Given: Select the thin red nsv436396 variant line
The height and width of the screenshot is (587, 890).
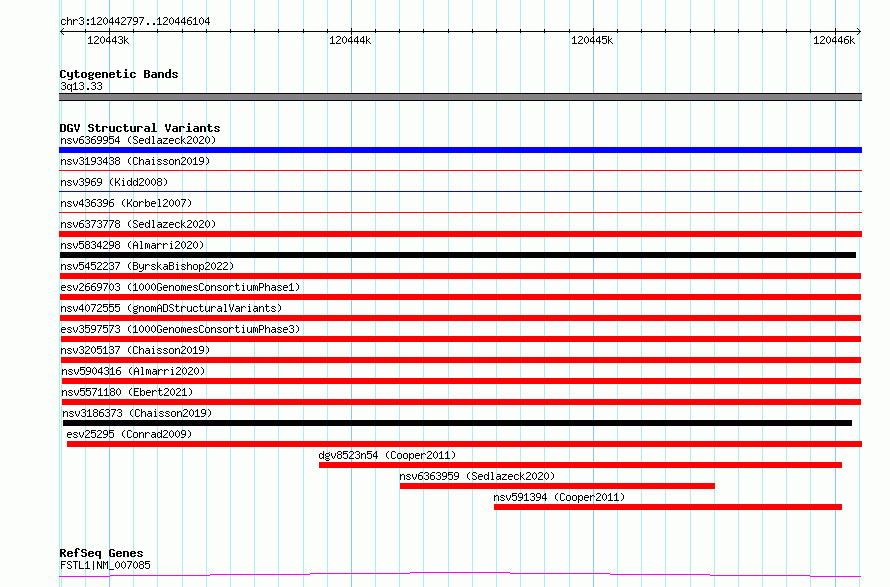Looking at the screenshot, I should tap(460, 212).
